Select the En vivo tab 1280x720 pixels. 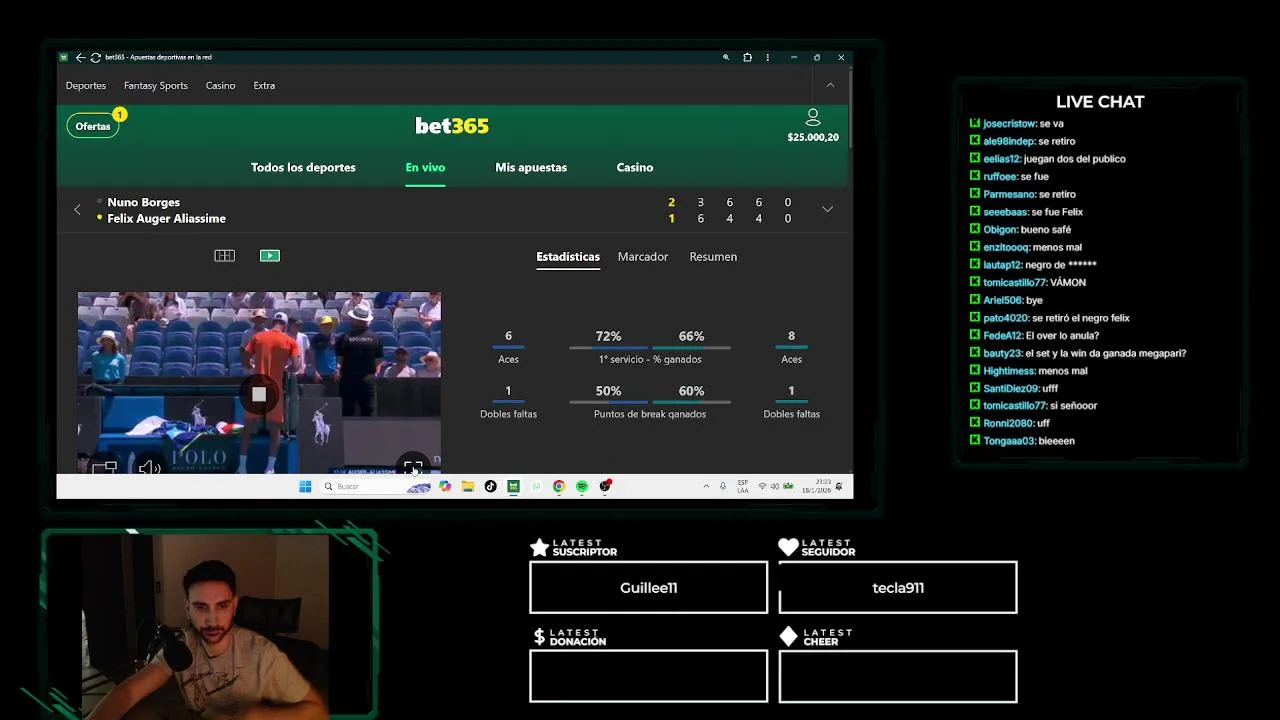[x=425, y=168]
